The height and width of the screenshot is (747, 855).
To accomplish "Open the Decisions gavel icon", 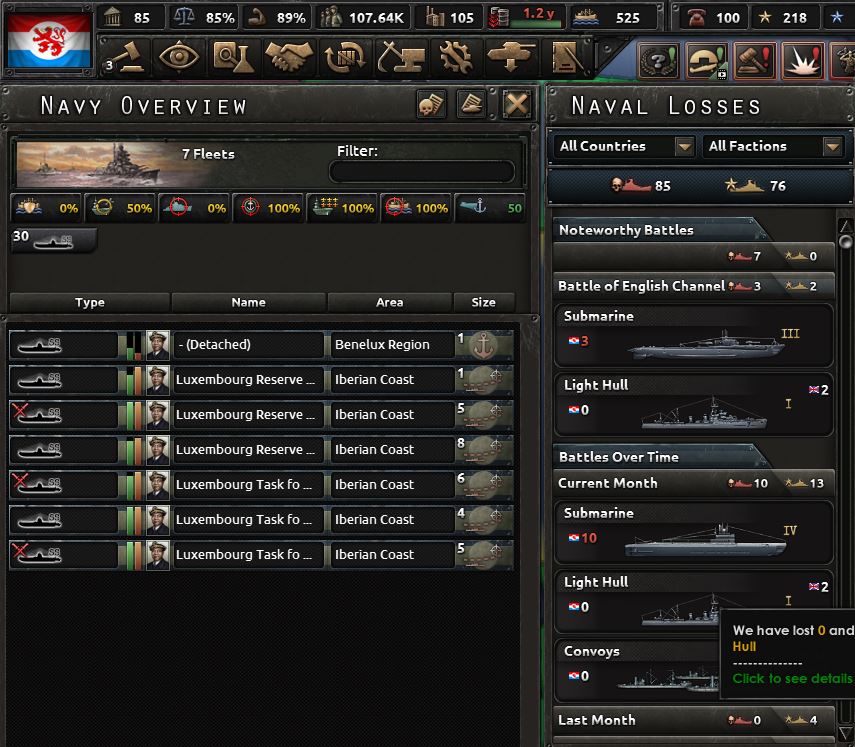I will tap(125, 57).
